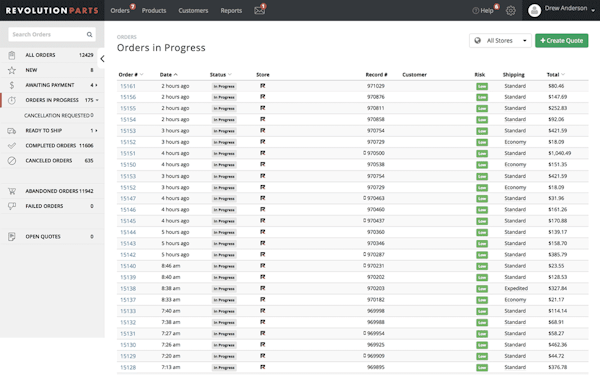Click the Open Quotes document icon
600x375 pixels.
click(x=12, y=236)
